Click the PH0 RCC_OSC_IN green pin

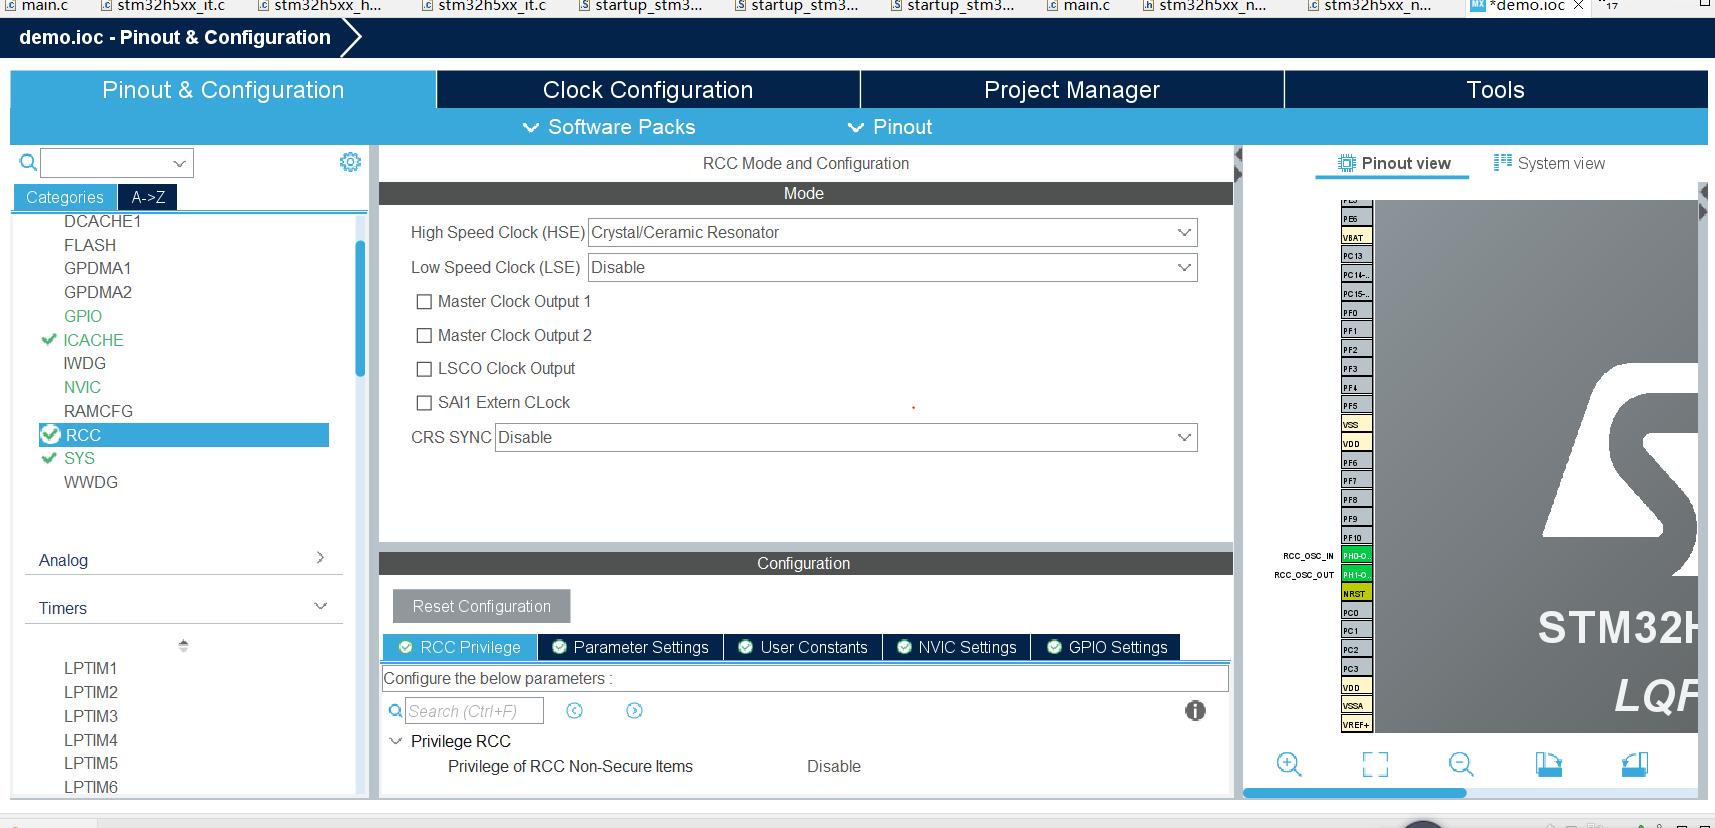tap(1356, 556)
